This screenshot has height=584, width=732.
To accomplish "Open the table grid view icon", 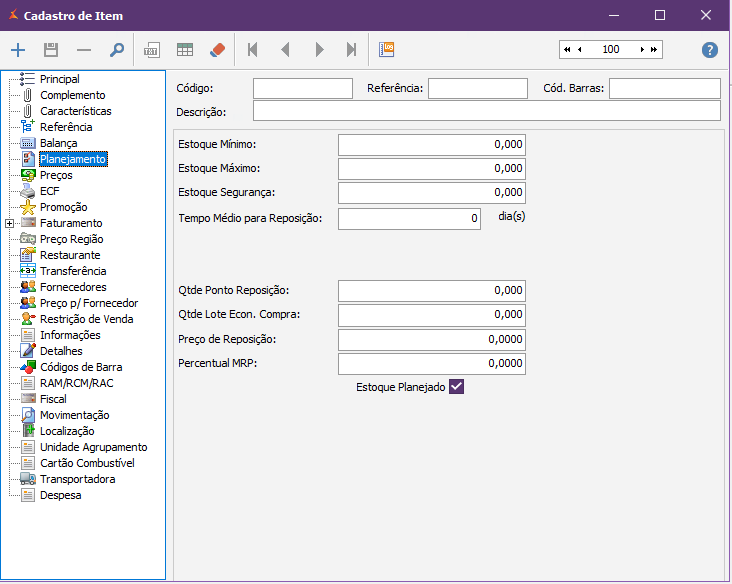I will click(185, 49).
